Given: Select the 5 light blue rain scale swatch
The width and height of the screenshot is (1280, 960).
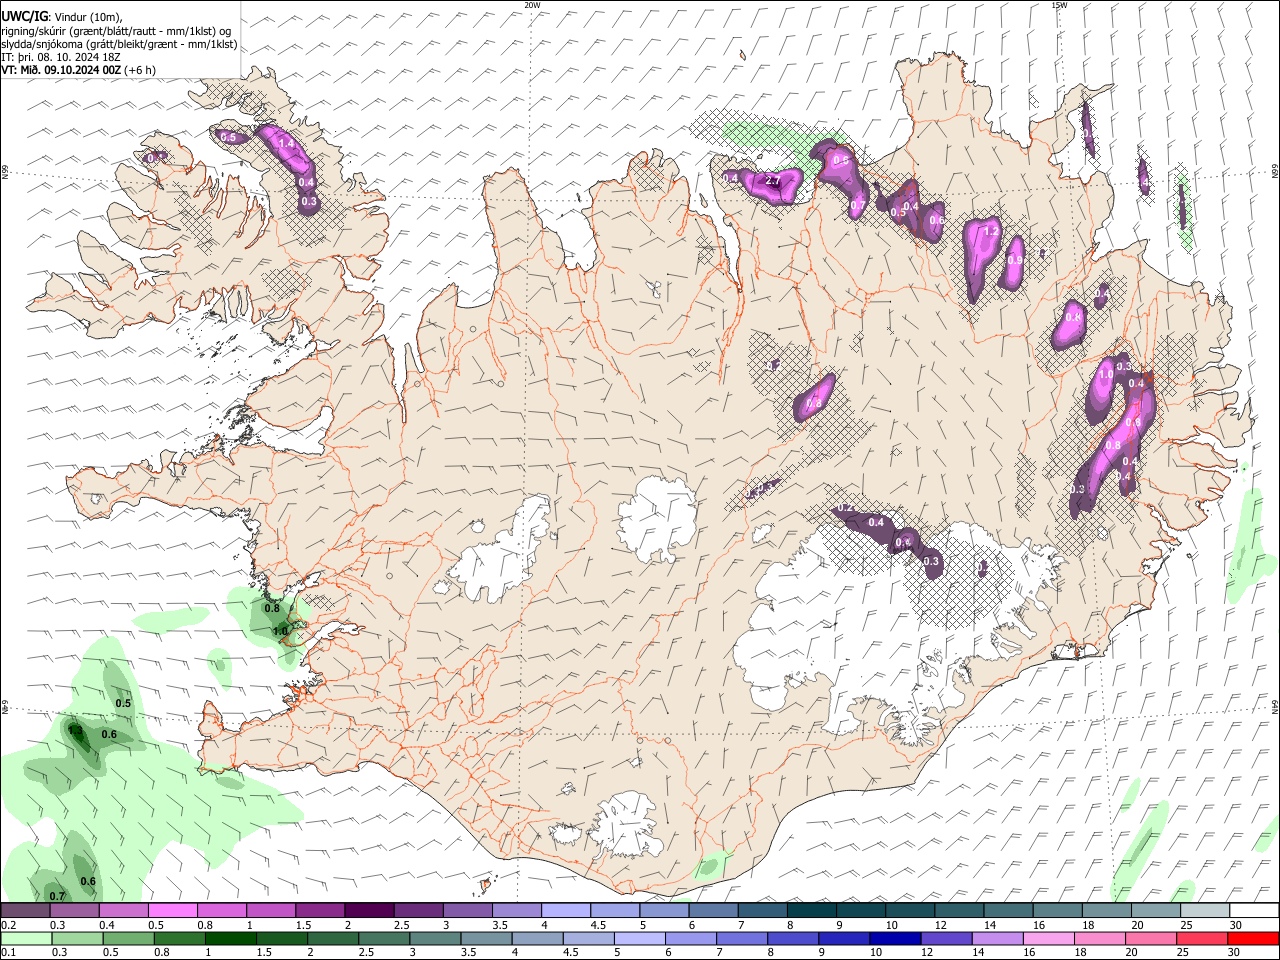Looking at the screenshot, I should [641, 938].
